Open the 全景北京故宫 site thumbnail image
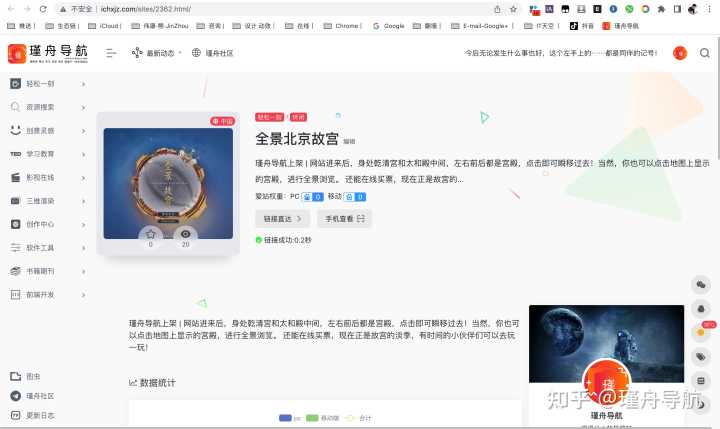Screen dimensions: 720x429 168,183
